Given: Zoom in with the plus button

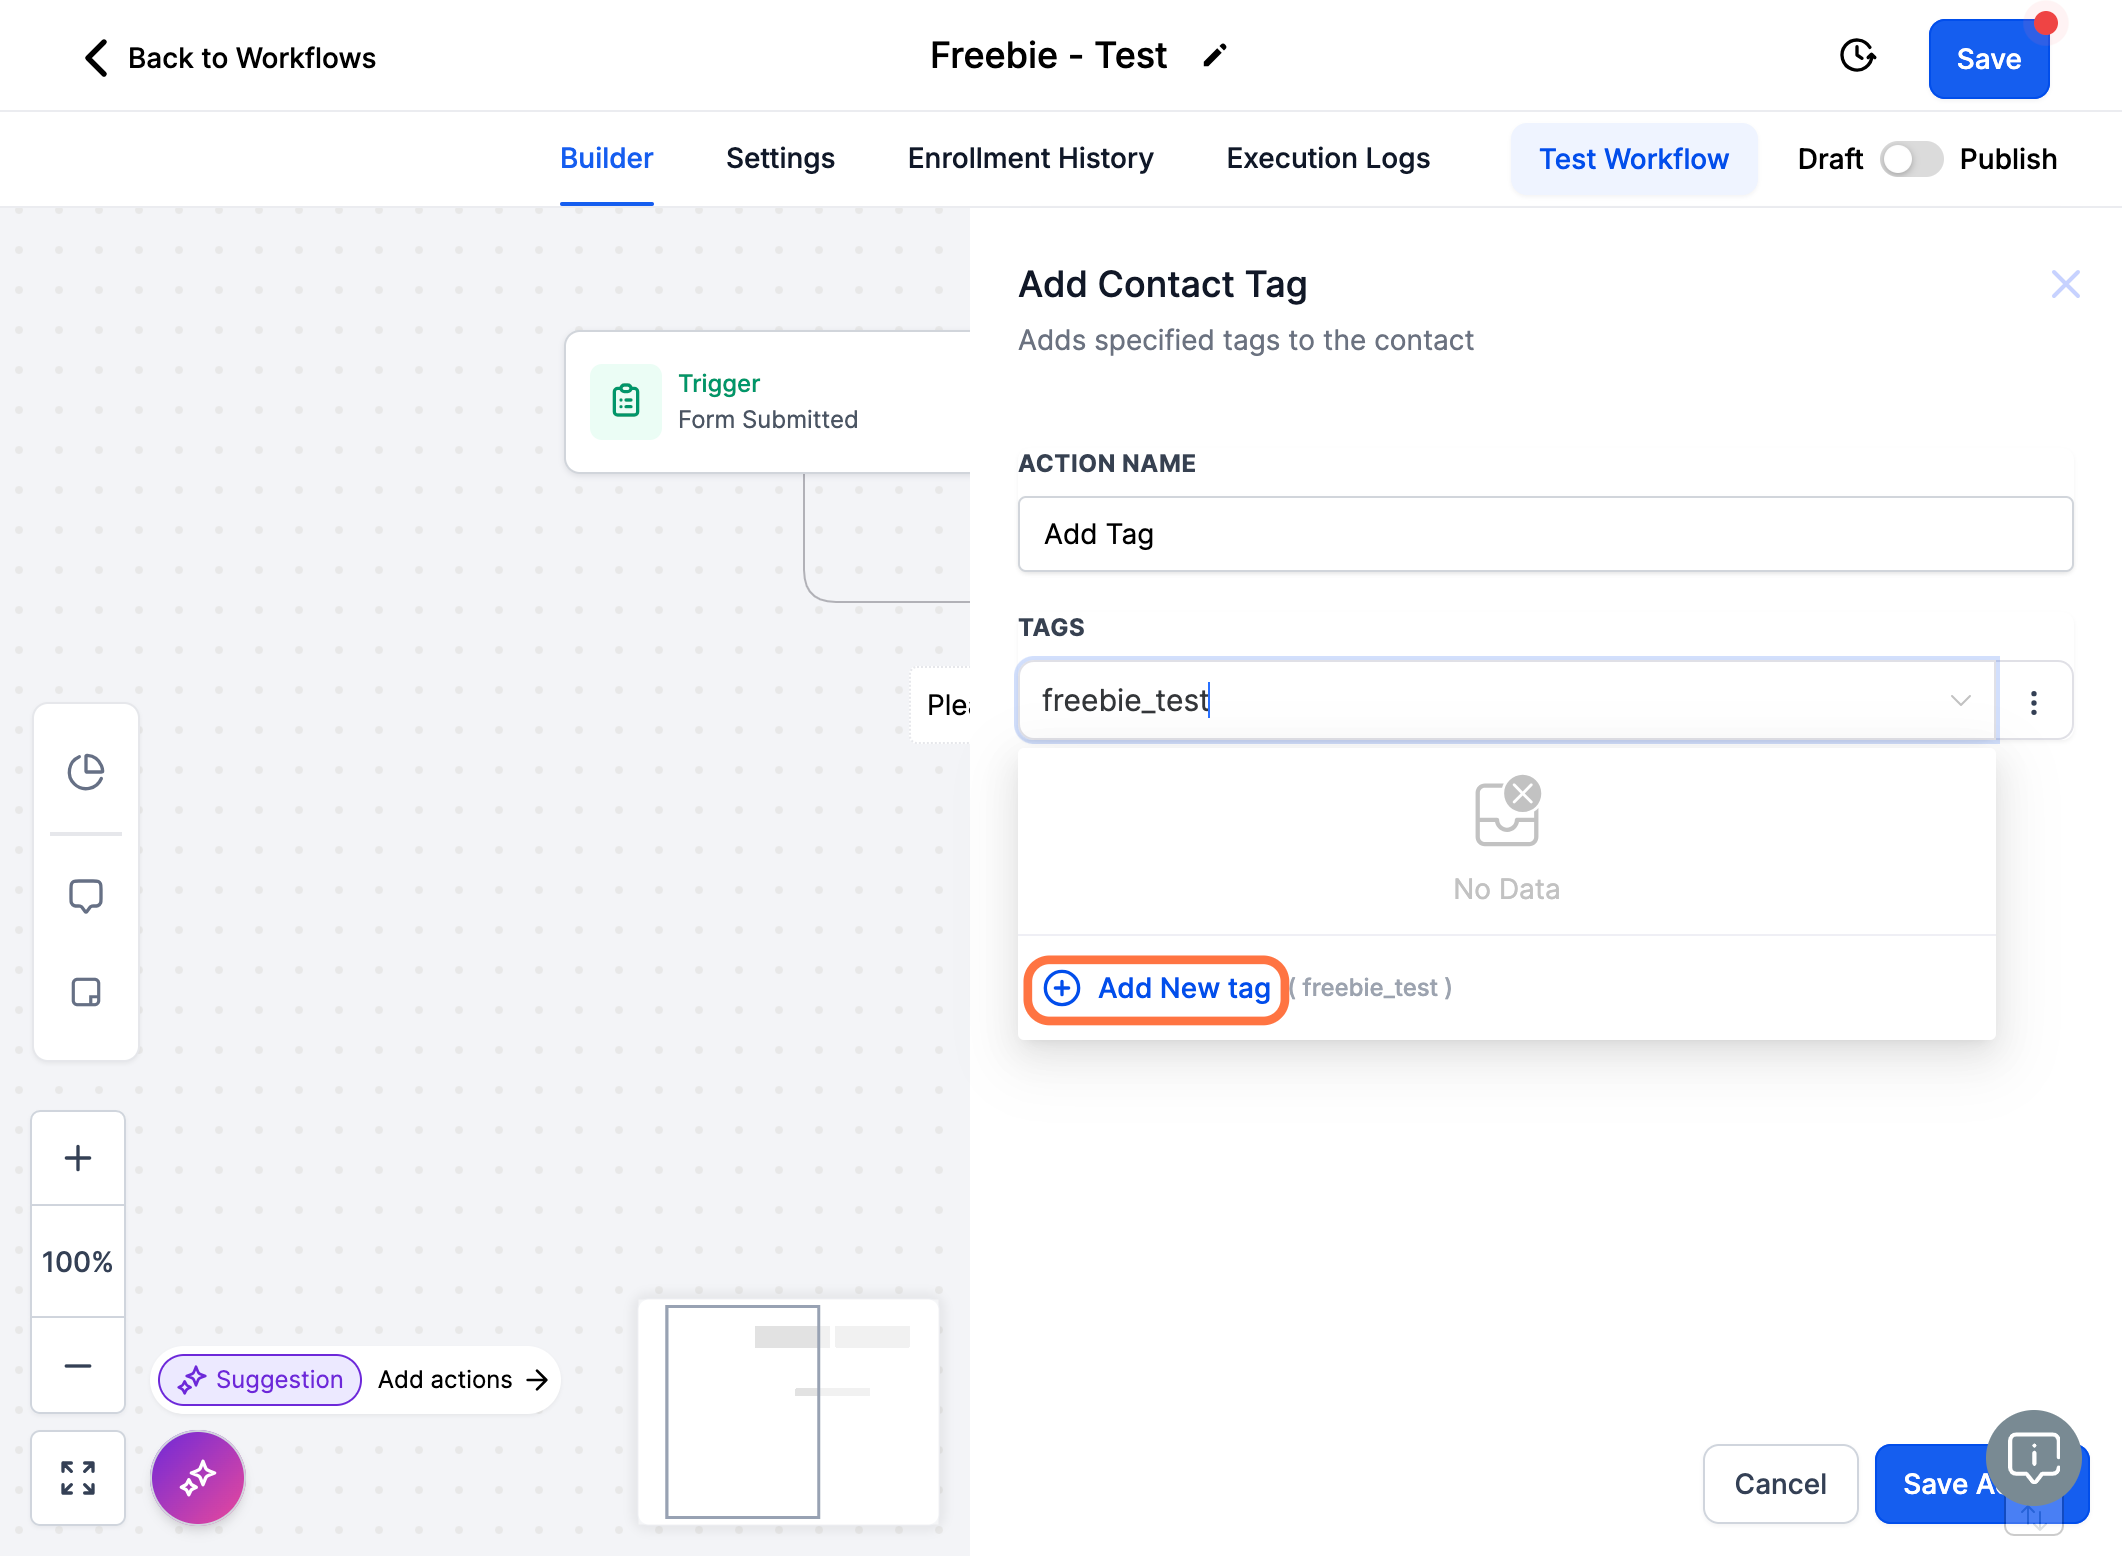Looking at the screenshot, I should click(78, 1158).
